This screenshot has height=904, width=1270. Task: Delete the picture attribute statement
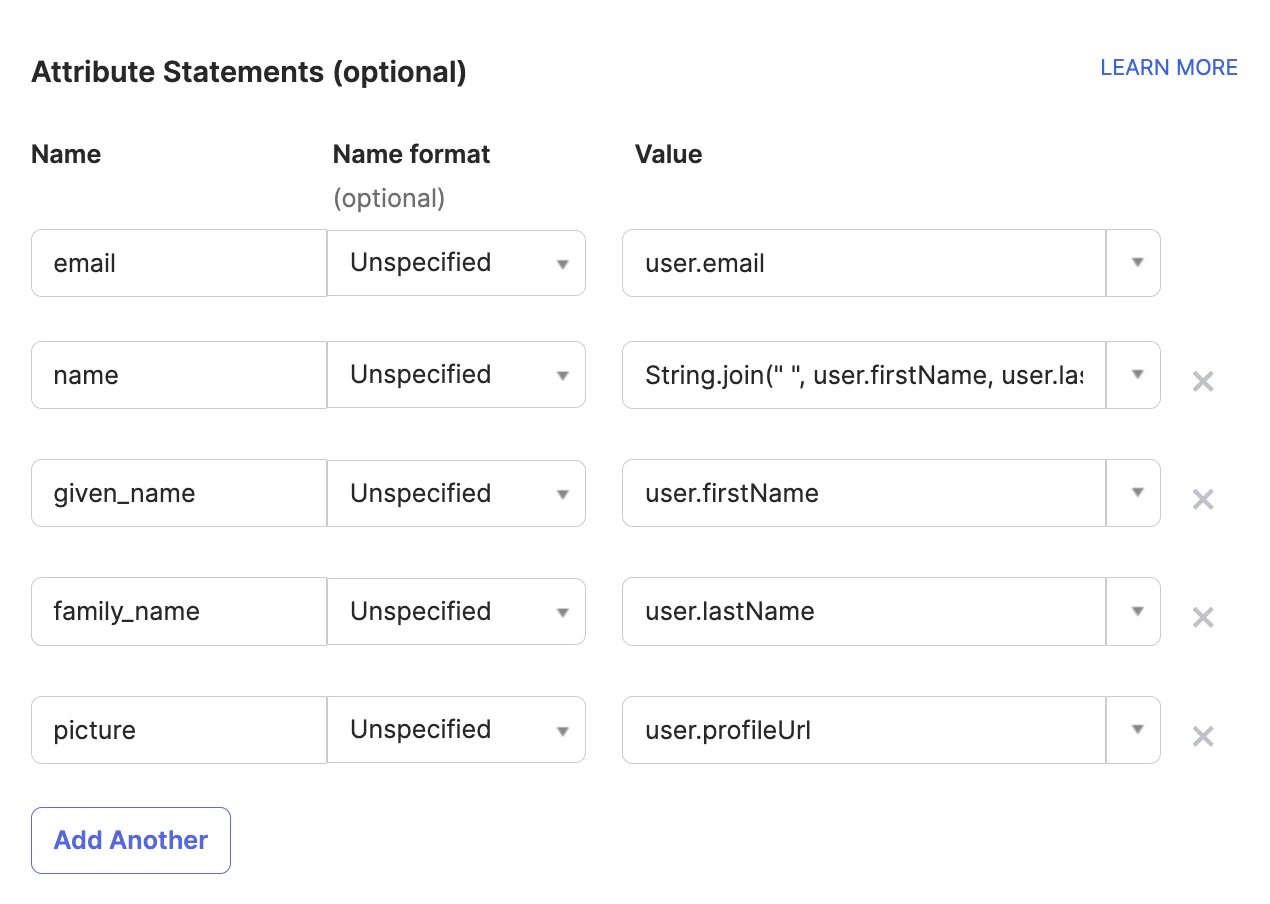point(1203,737)
